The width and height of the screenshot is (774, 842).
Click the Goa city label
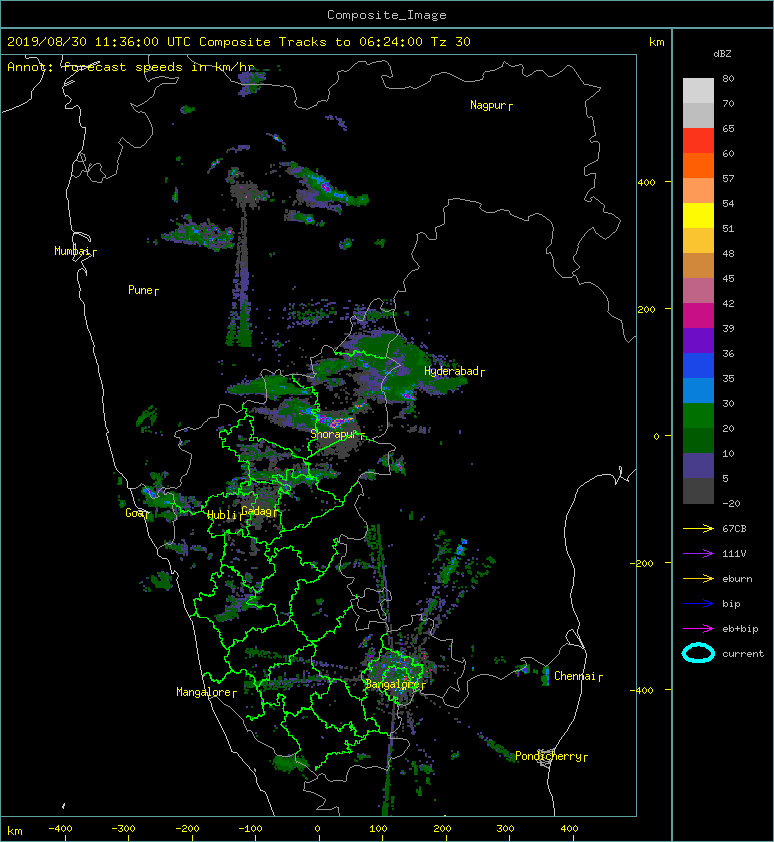pyautogui.click(x=137, y=513)
